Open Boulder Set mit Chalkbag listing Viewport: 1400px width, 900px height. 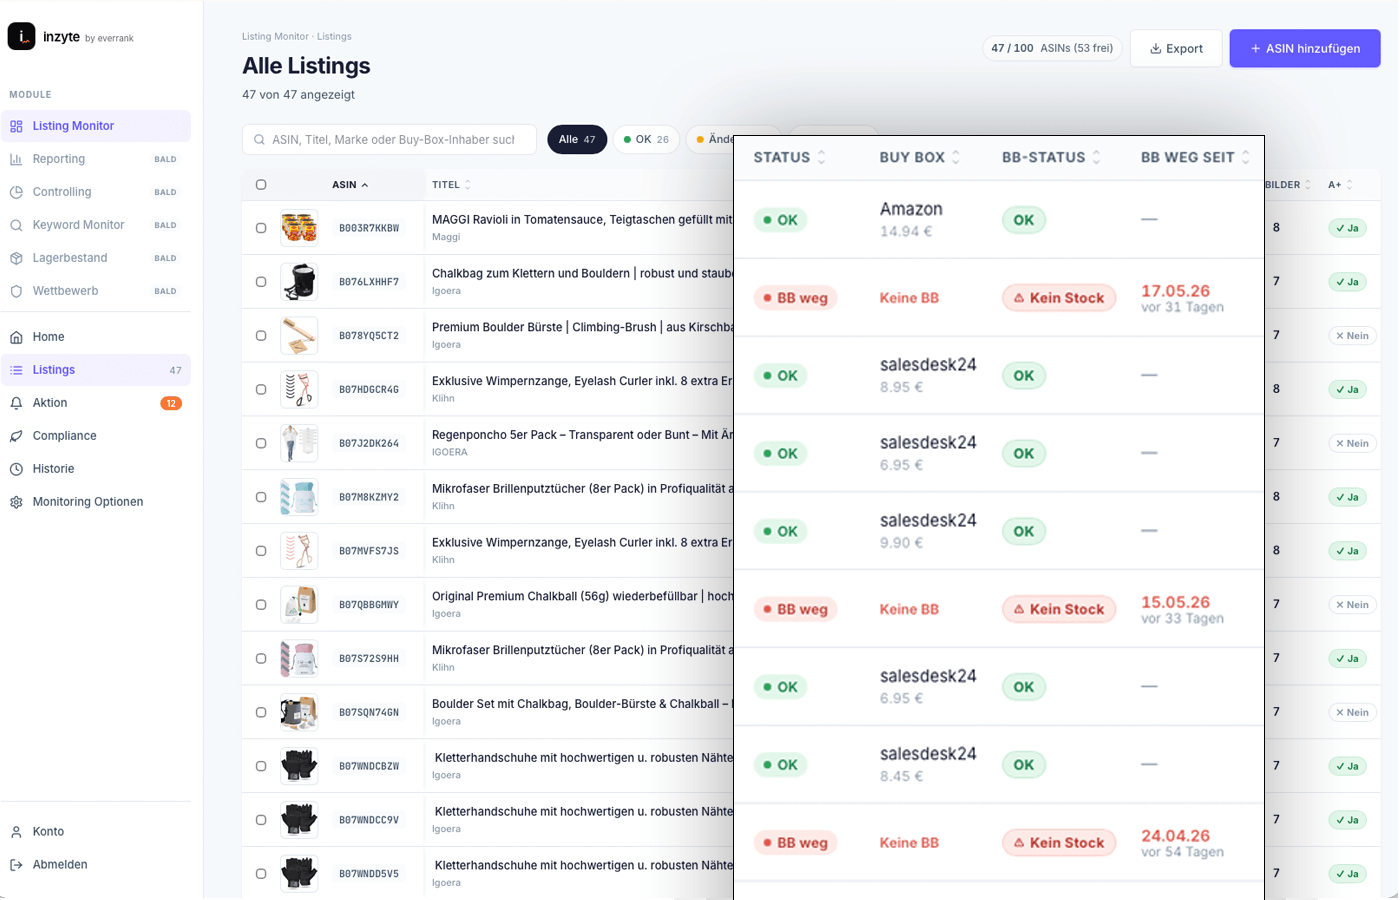pyautogui.click(x=582, y=704)
